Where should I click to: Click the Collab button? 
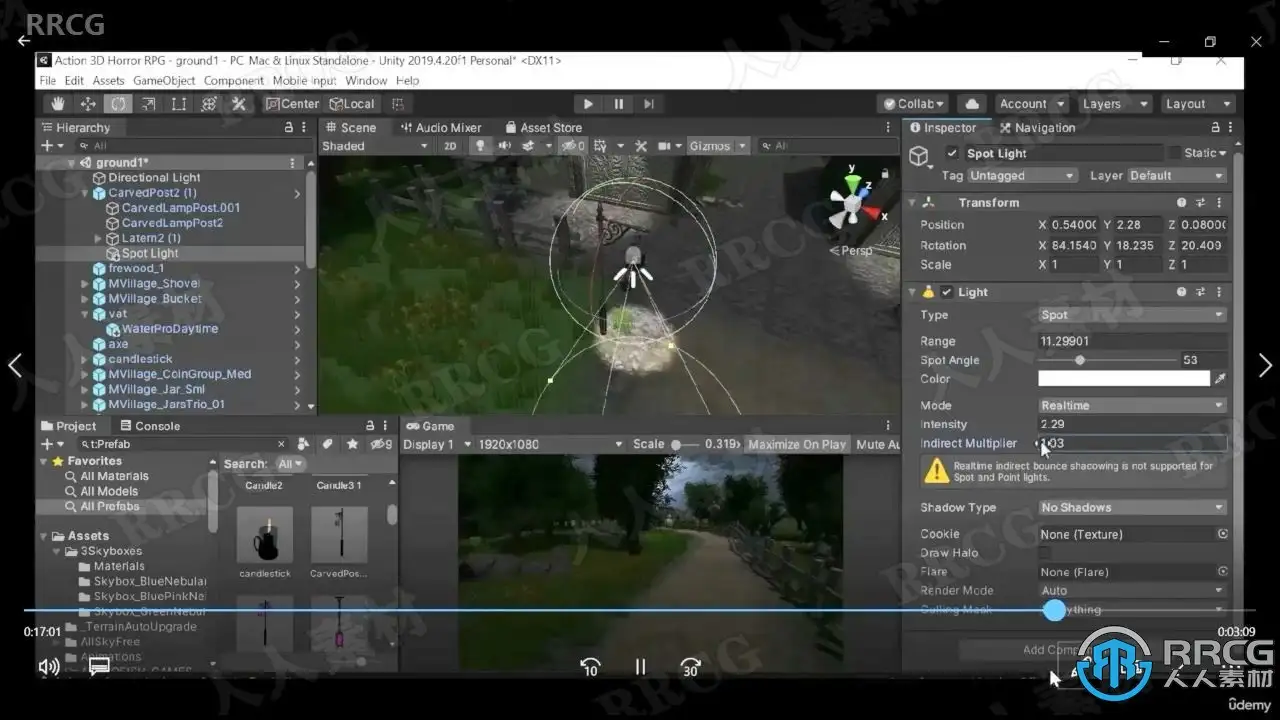coord(914,104)
